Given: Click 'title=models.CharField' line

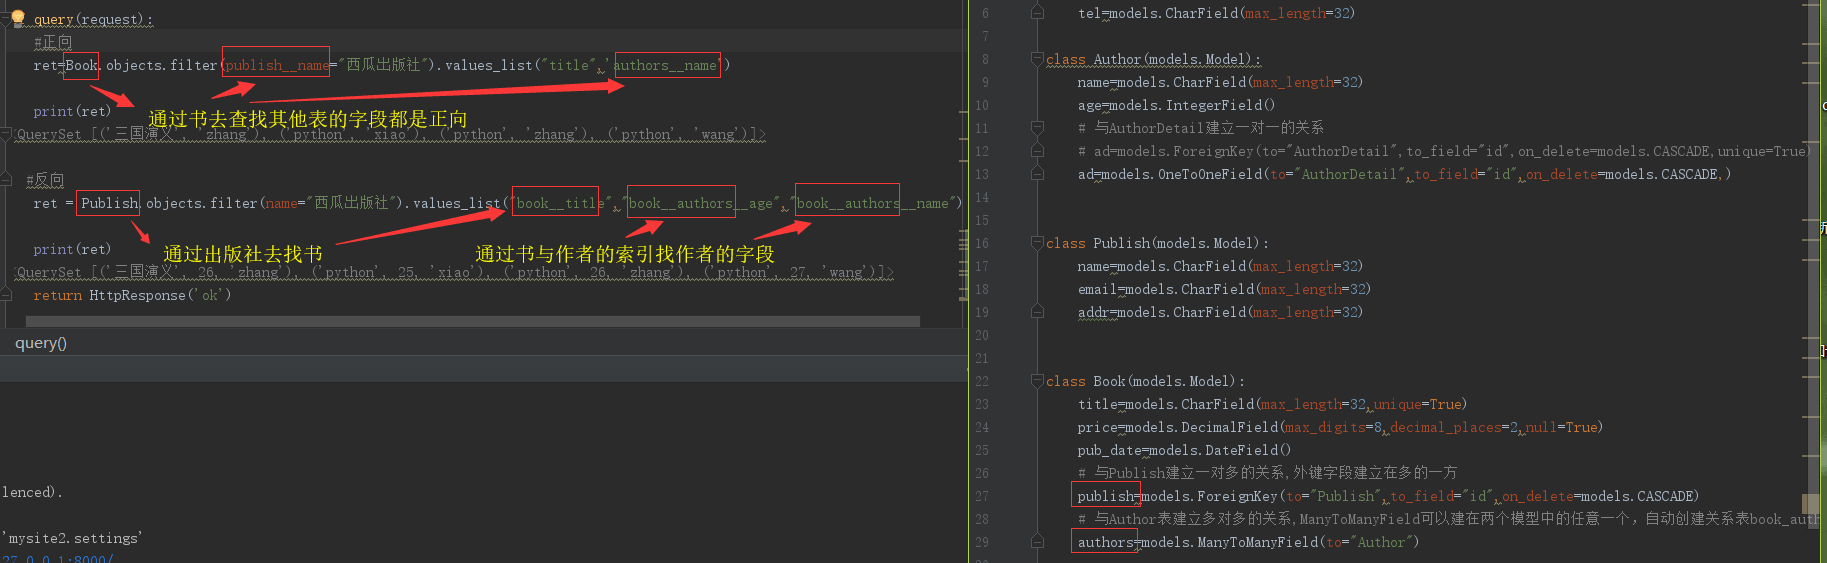Looking at the screenshot, I should tap(1272, 404).
